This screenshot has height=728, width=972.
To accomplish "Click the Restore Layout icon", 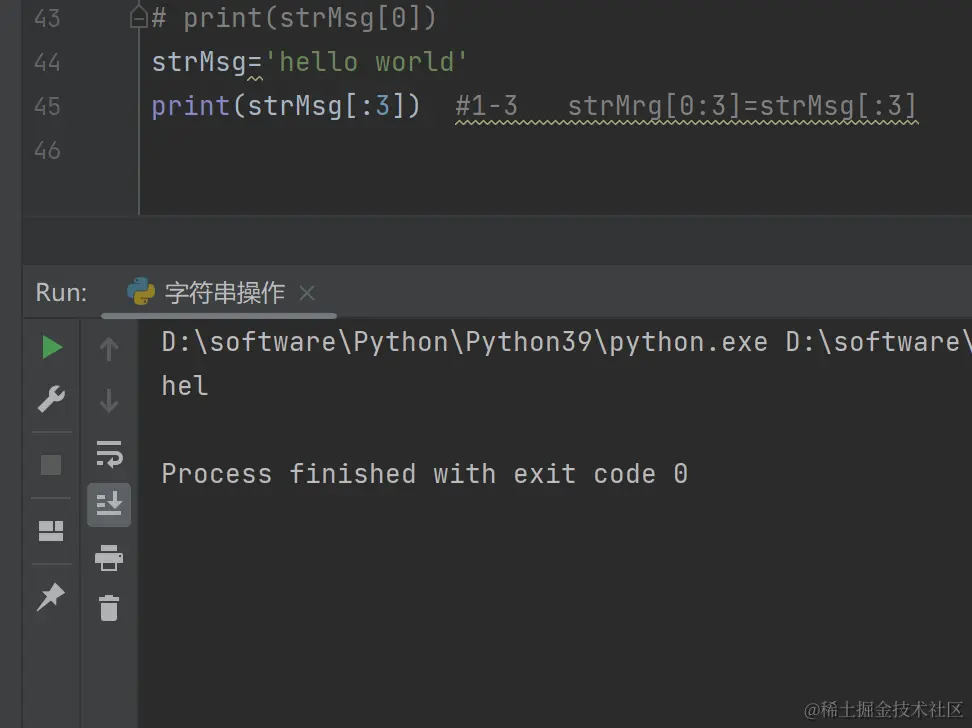I will (x=51, y=531).
